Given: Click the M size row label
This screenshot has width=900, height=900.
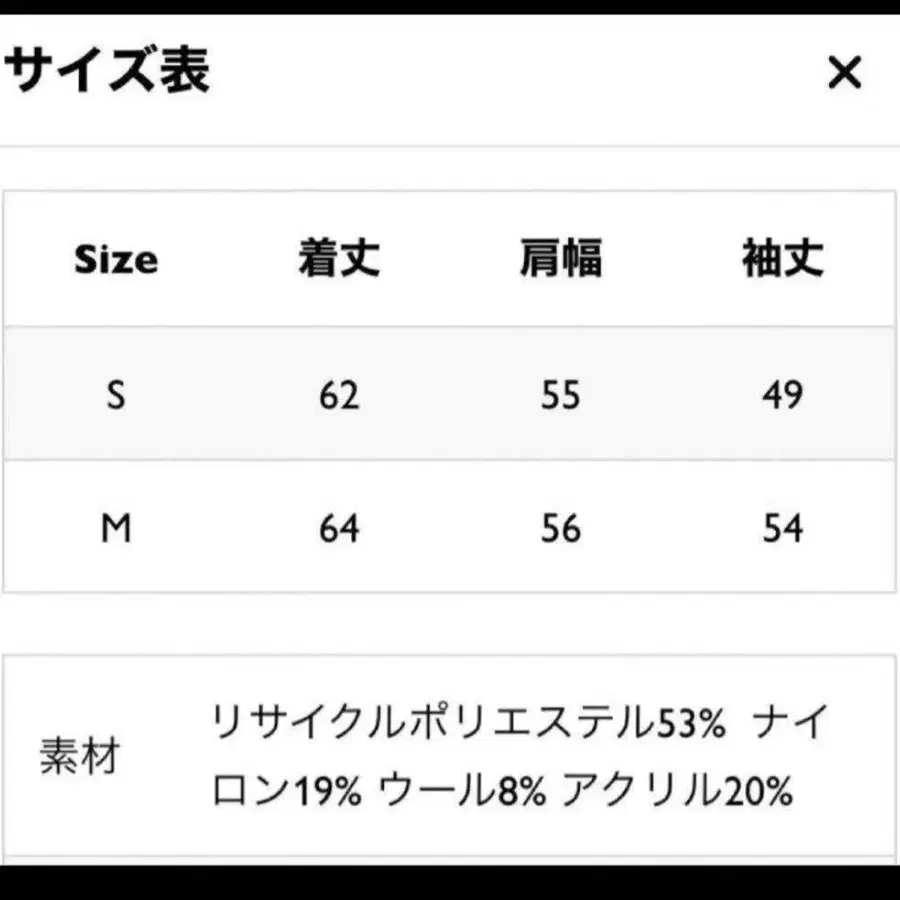Looking at the screenshot, I should (x=116, y=528).
